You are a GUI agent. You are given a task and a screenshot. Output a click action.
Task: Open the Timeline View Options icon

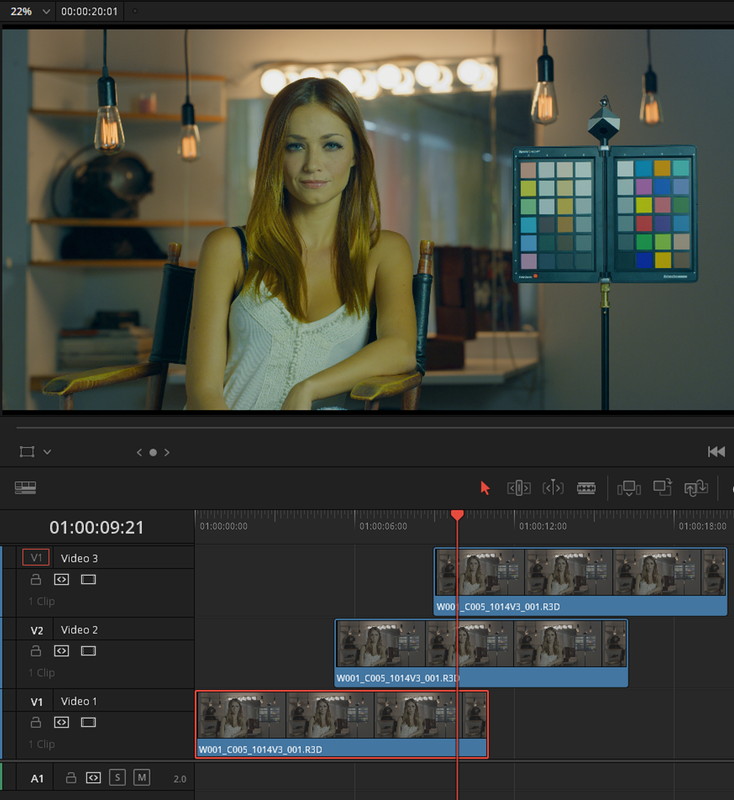[26, 488]
